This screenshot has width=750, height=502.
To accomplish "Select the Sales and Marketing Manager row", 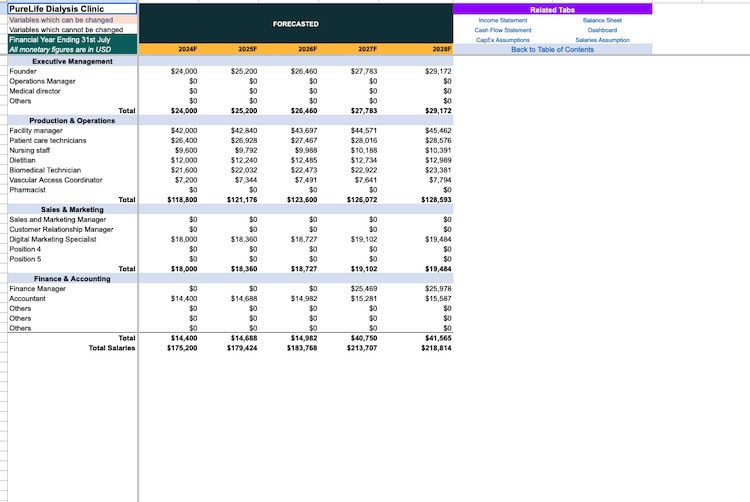I will (x=57, y=219).
